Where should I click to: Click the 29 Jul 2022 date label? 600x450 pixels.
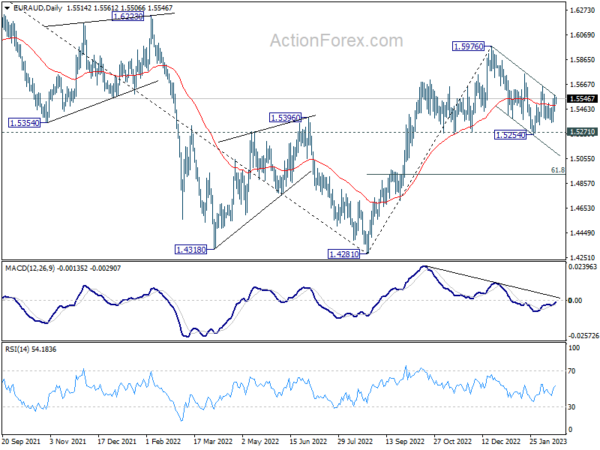(355, 442)
